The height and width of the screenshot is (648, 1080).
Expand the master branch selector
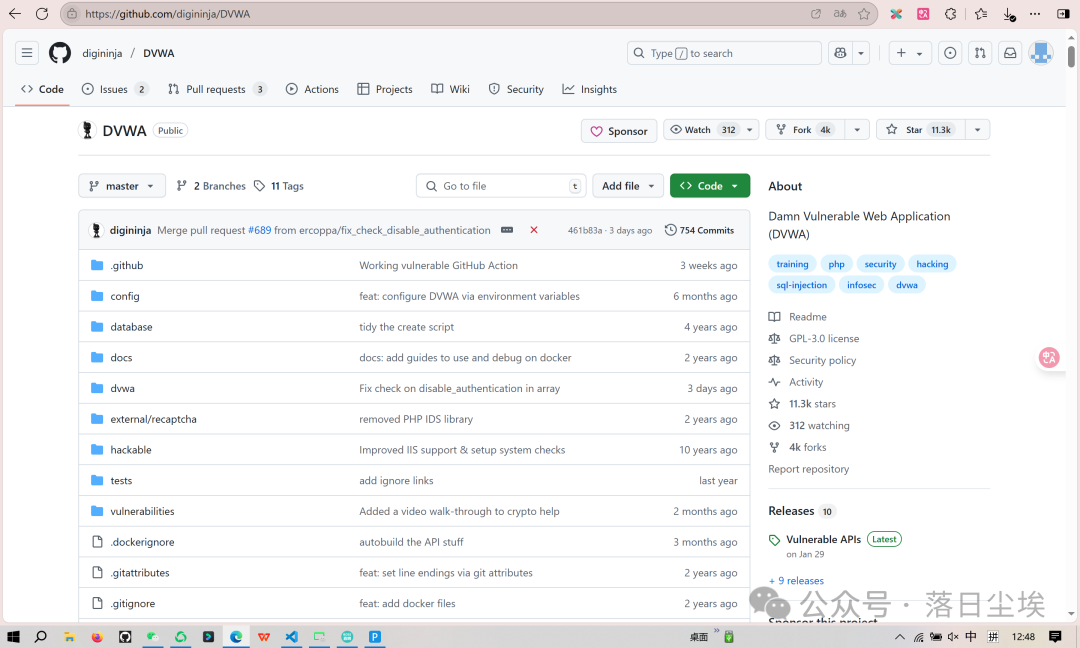122,186
